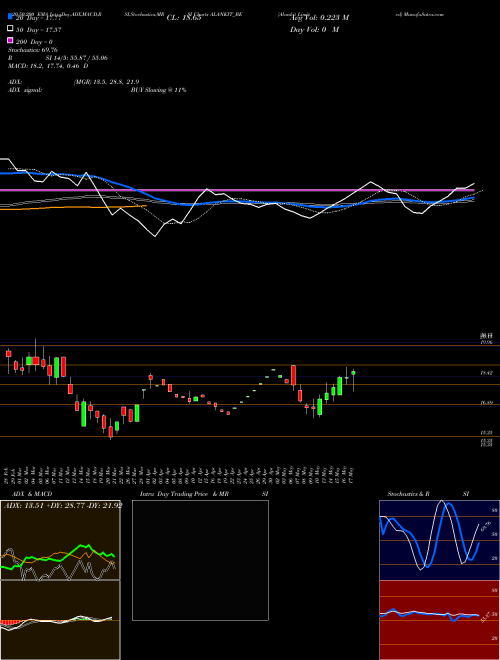The width and height of the screenshot is (500, 660).
Task: Click the '(MGR) 13.5, 28.8, 21.9' ADX values
Action: 106,82
